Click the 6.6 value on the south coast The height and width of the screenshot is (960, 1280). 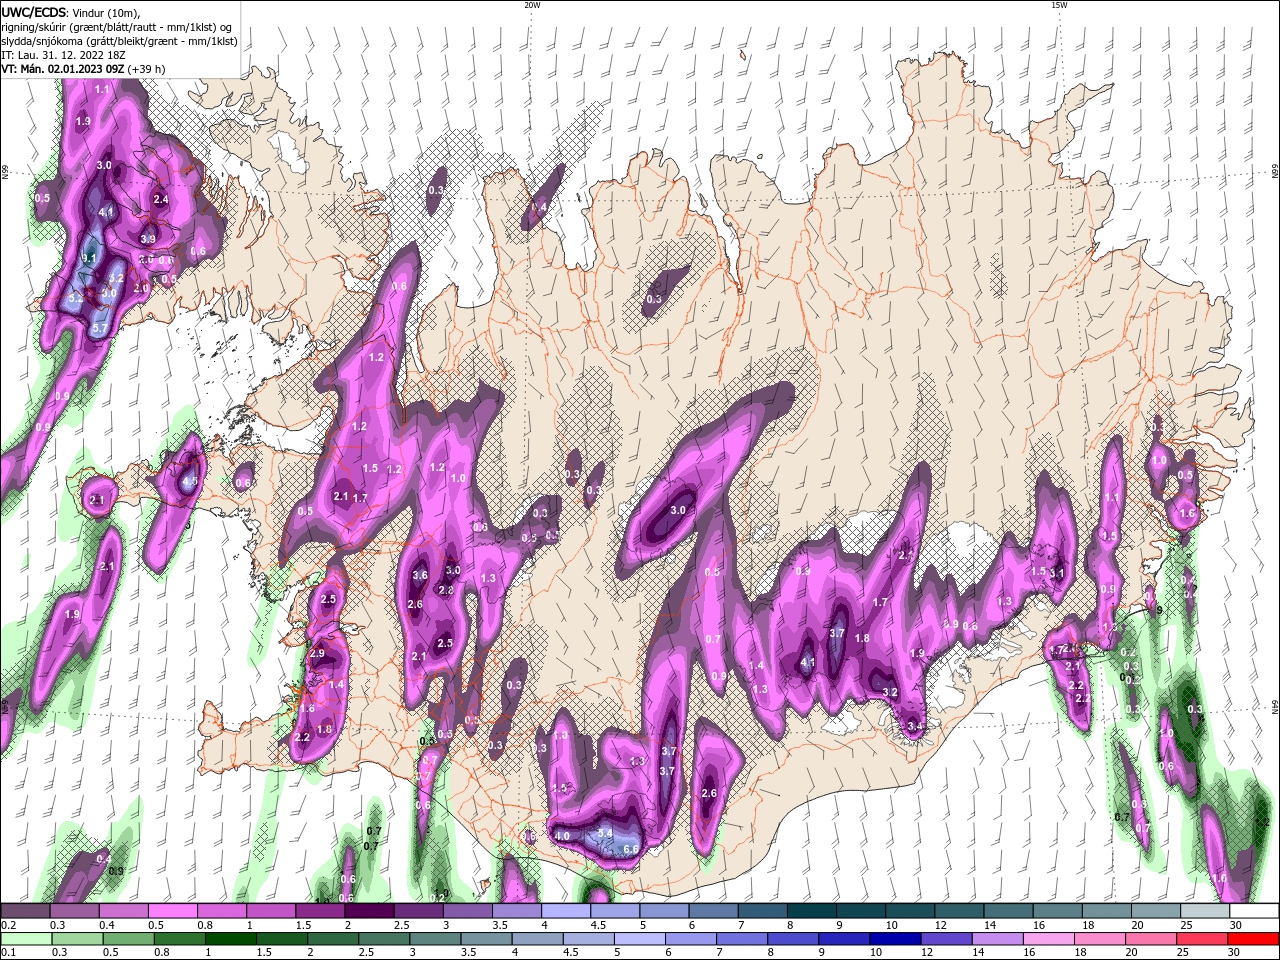(631, 849)
